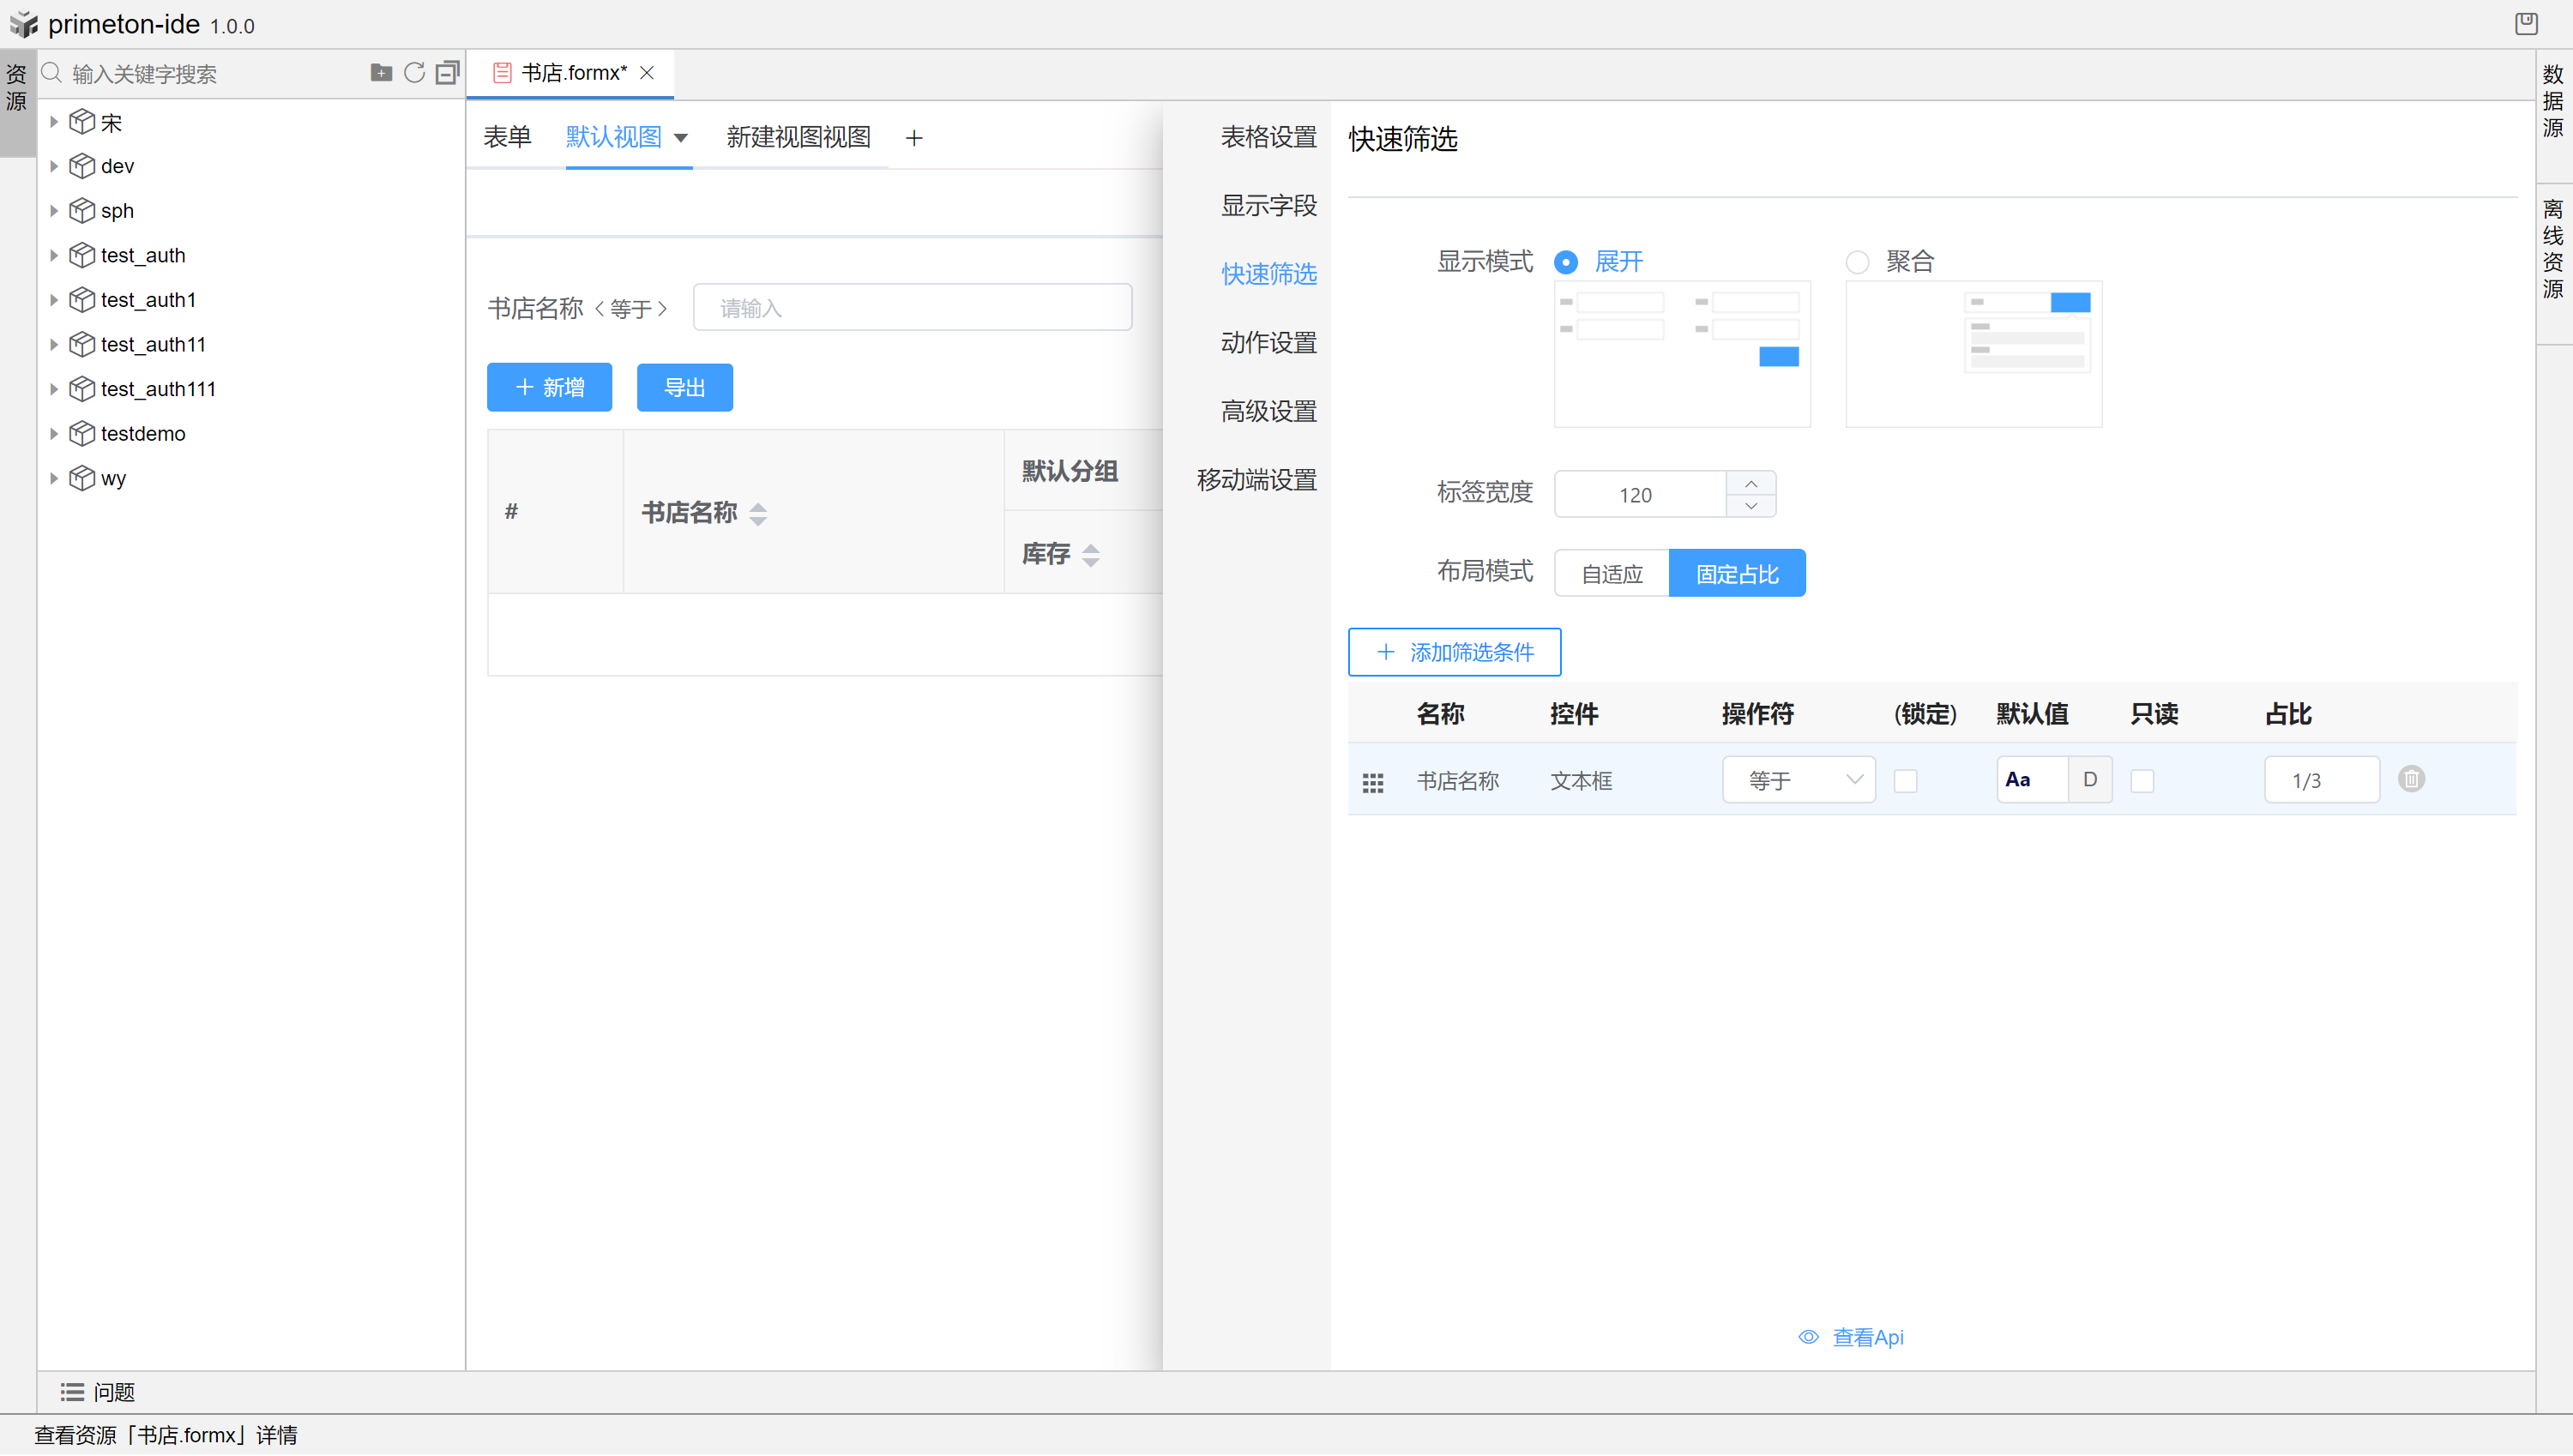Open 高级设置 settings section
Image resolution: width=2573 pixels, height=1456 pixels.
pos(1268,411)
